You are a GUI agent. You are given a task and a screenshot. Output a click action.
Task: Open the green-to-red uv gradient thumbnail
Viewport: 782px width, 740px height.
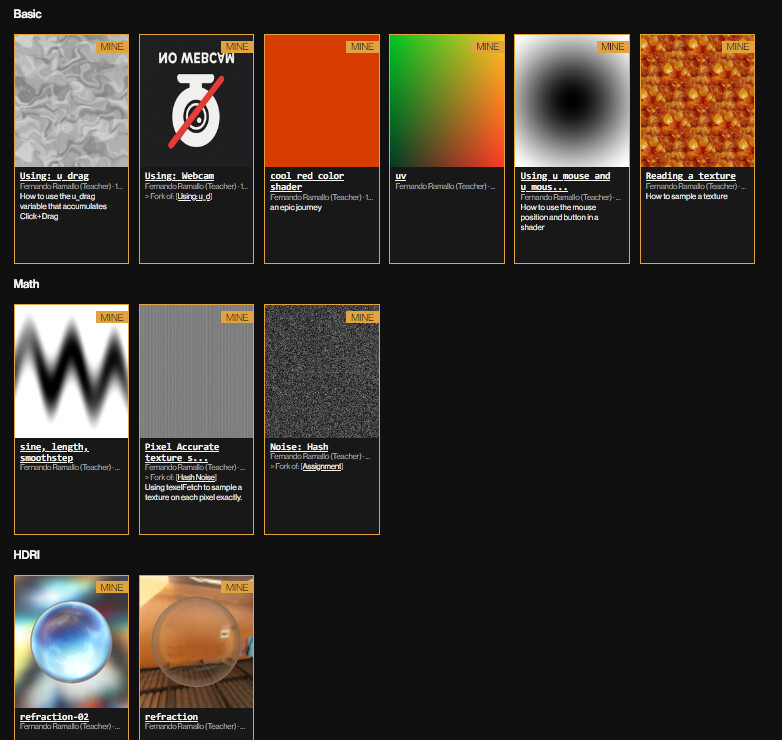(447, 101)
